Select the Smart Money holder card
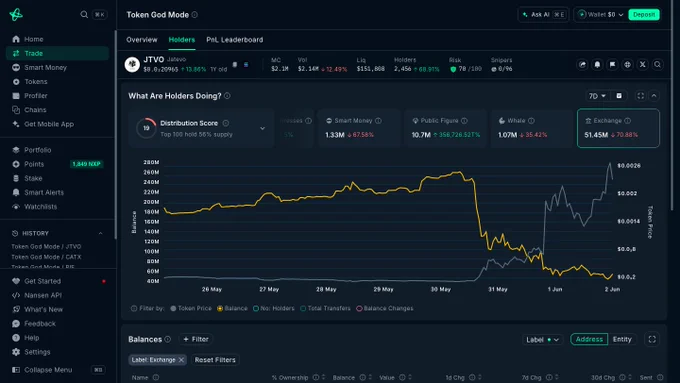 click(x=359, y=128)
